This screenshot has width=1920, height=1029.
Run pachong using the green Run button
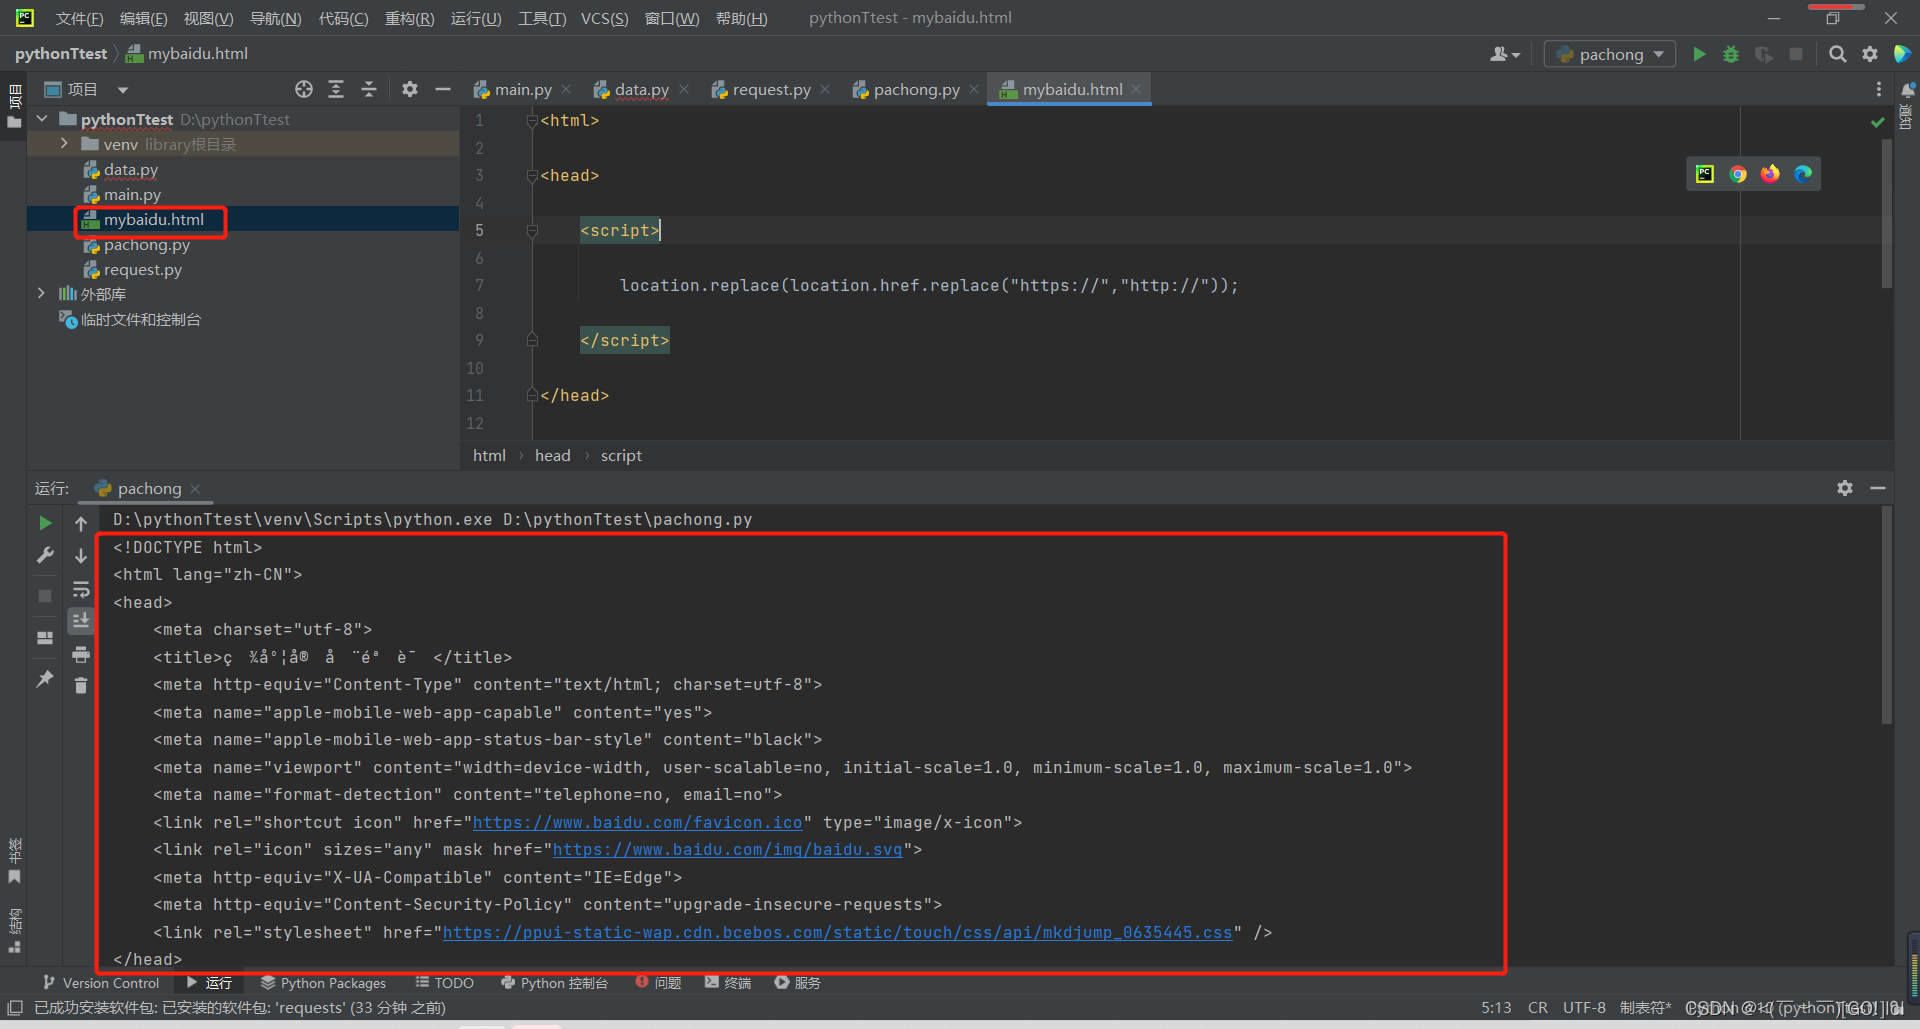click(x=1699, y=54)
